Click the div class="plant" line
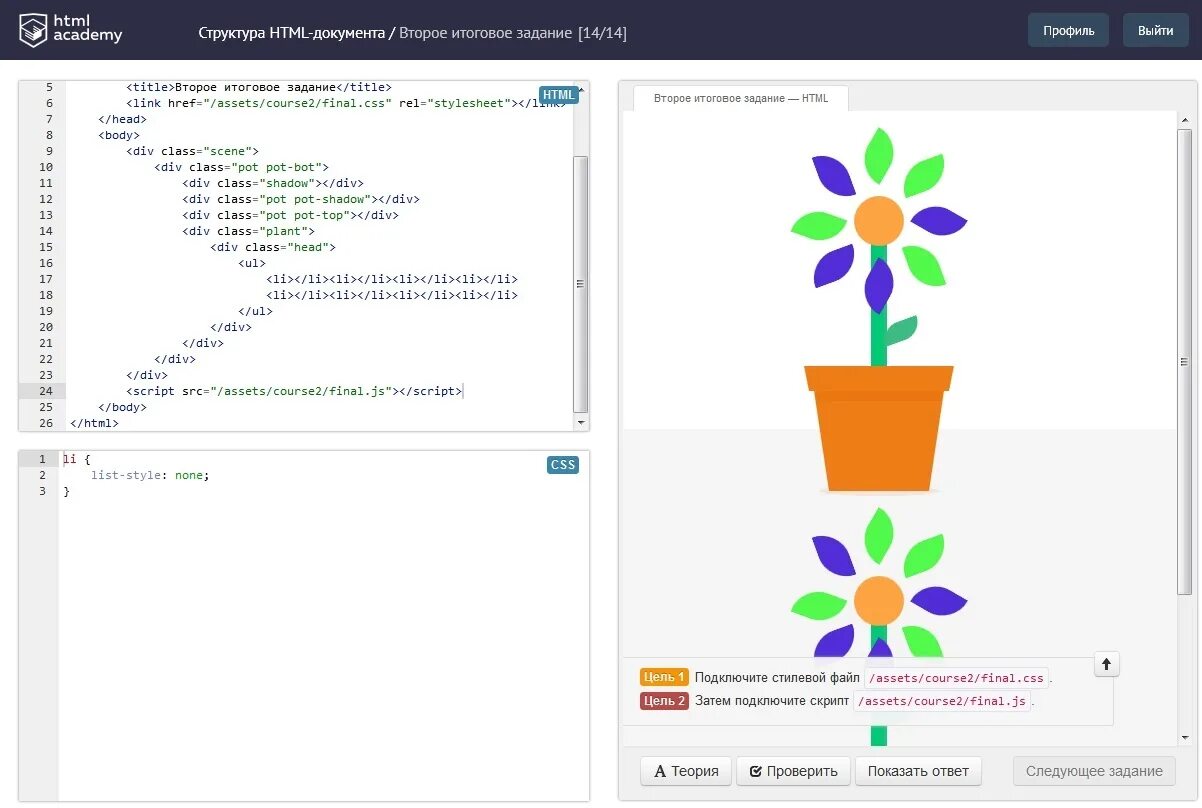 pos(249,231)
